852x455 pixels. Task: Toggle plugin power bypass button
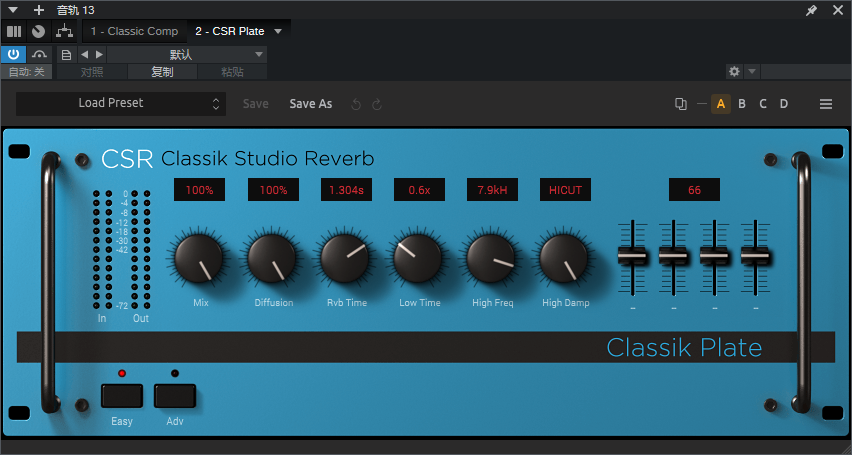click(x=14, y=54)
